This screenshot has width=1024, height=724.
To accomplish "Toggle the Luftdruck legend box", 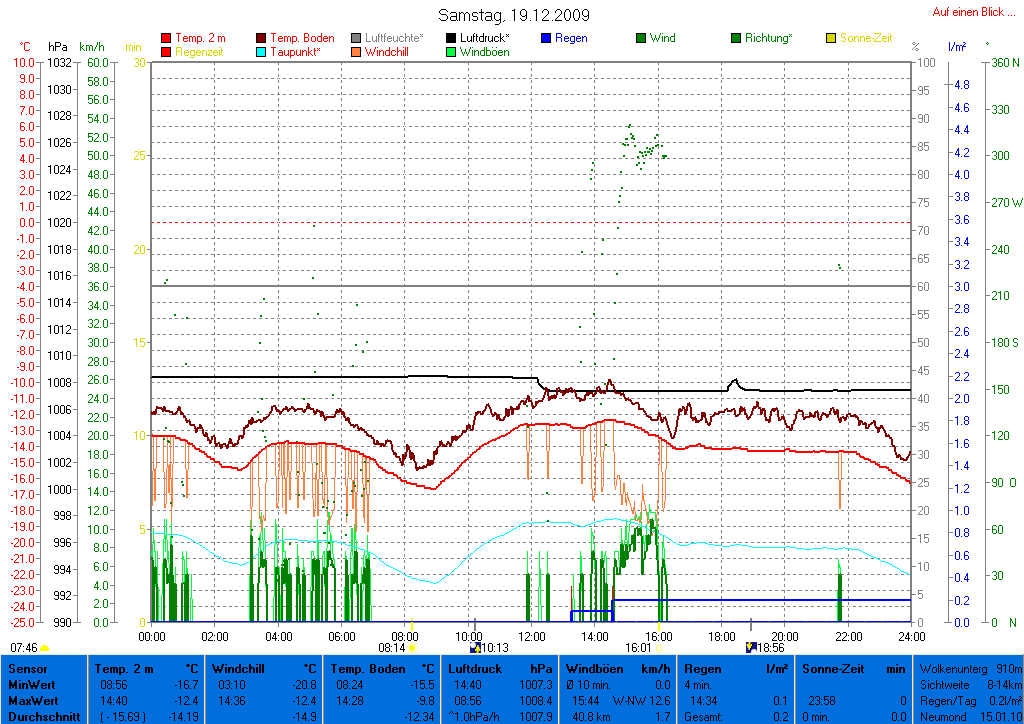I will pyautogui.click(x=452, y=38).
